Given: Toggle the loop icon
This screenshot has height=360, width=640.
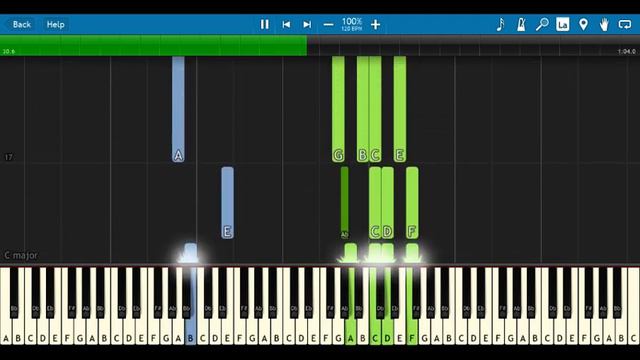Looking at the screenshot, I should click(x=625, y=24).
